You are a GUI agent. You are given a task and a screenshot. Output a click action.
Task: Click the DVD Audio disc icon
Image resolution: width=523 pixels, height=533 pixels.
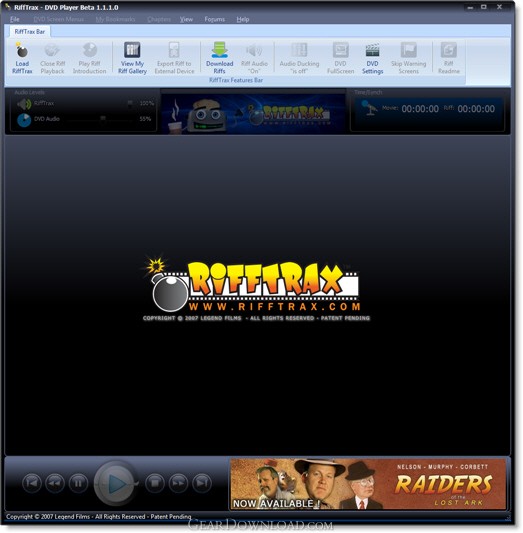tap(24, 120)
